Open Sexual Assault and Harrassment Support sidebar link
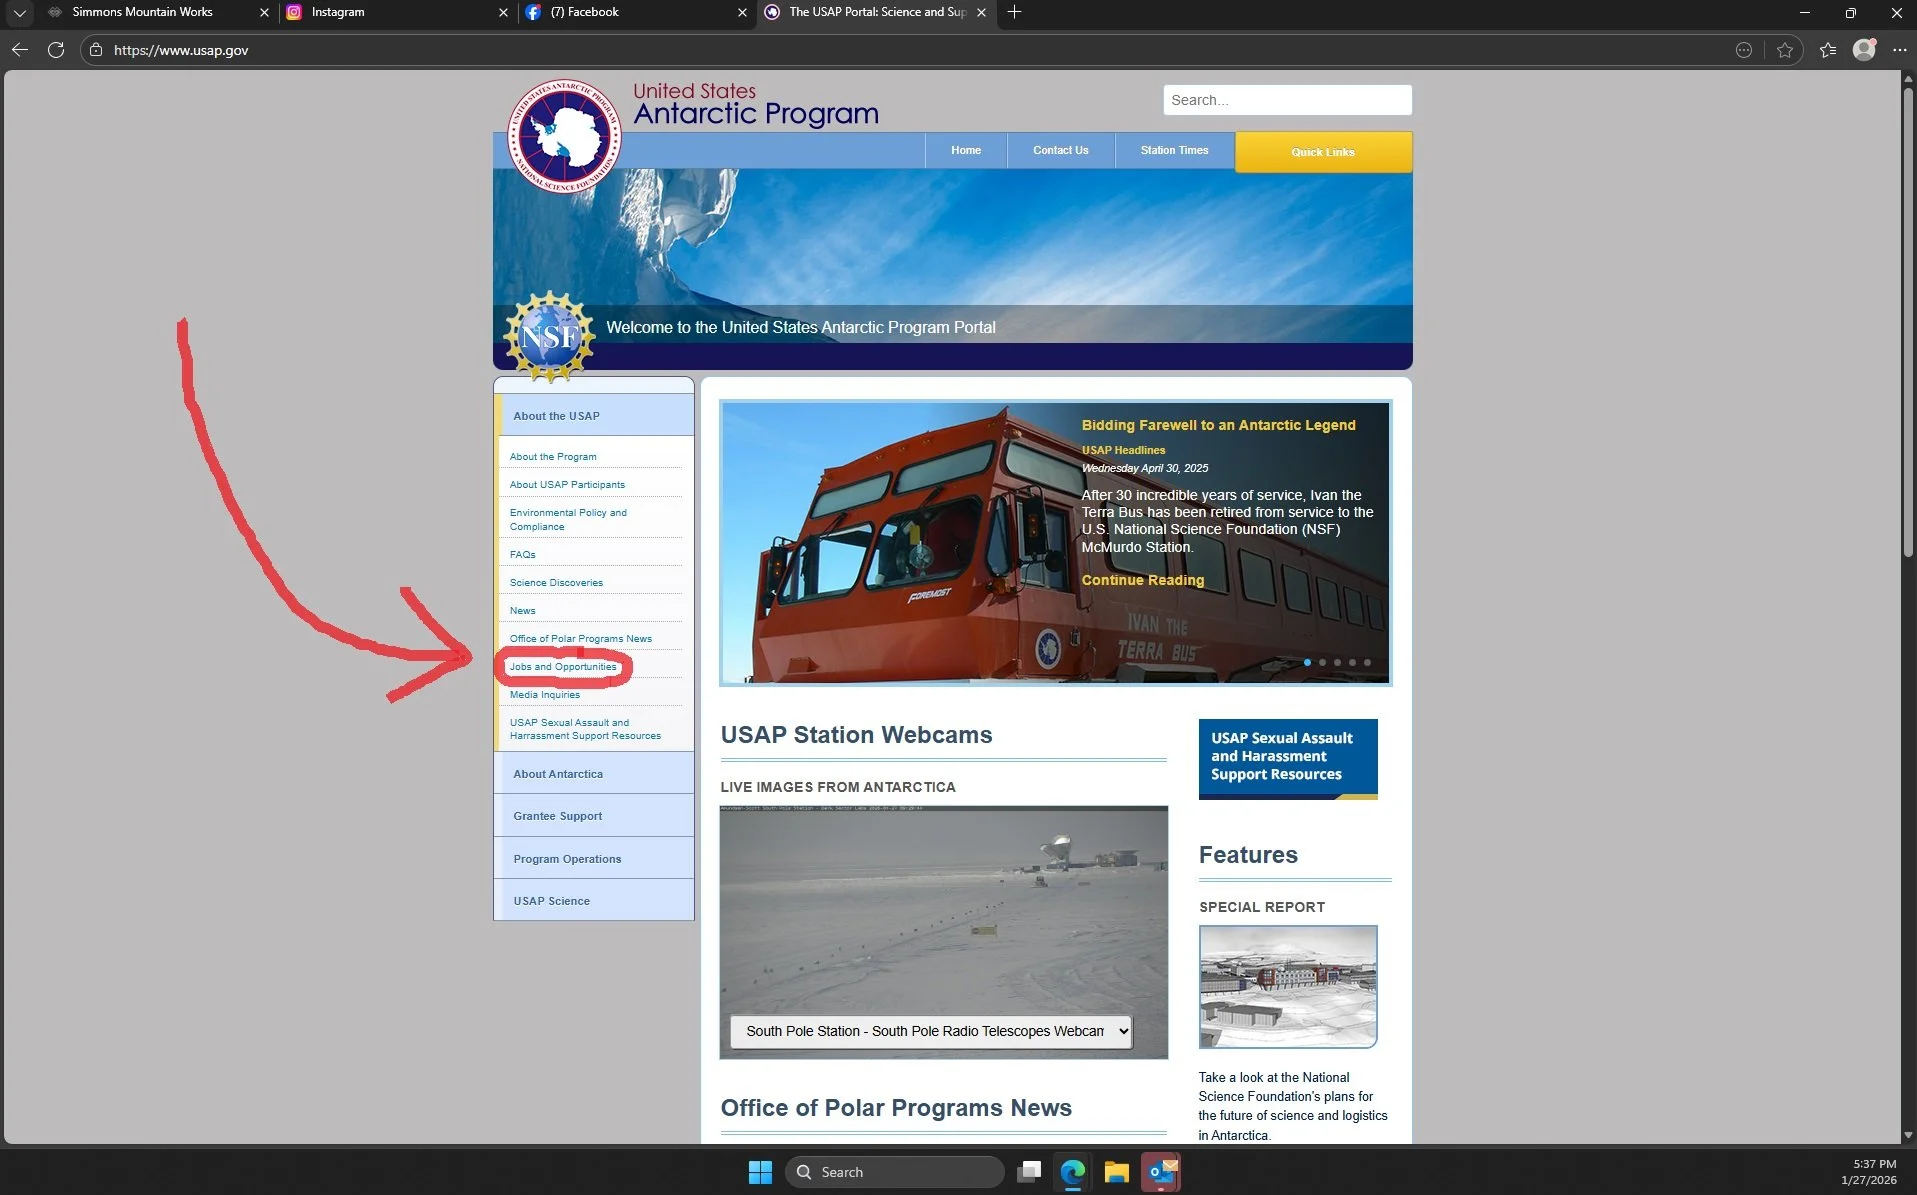1917x1195 pixels. (x=585, y=729)
